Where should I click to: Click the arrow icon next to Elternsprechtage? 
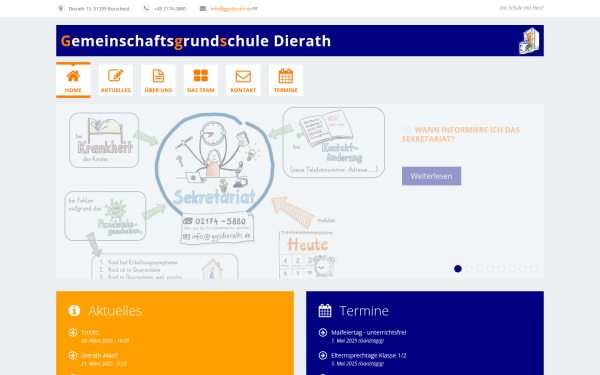323,355
